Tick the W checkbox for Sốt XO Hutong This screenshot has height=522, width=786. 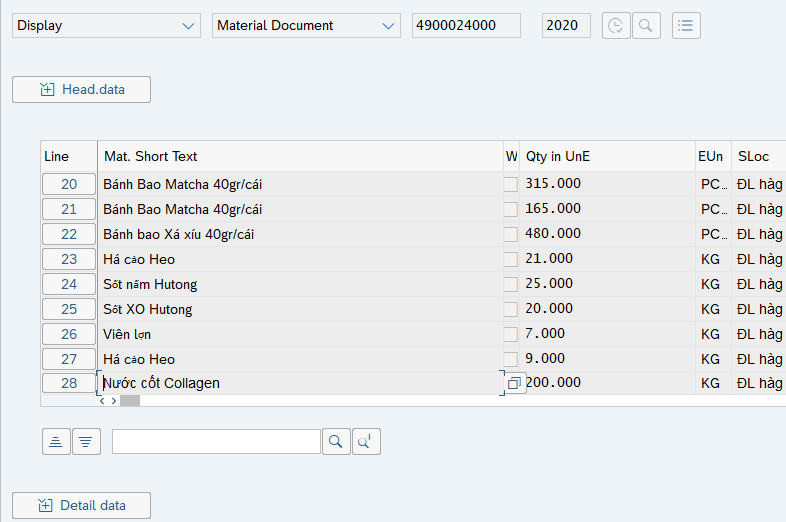(x=511, y=309)
